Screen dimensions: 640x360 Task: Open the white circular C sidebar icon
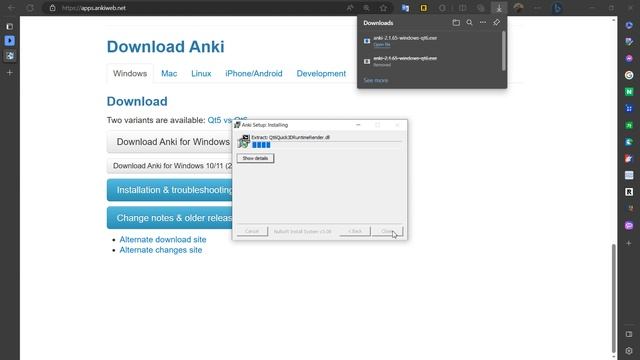pyautogui.click(x=629, y=75)
